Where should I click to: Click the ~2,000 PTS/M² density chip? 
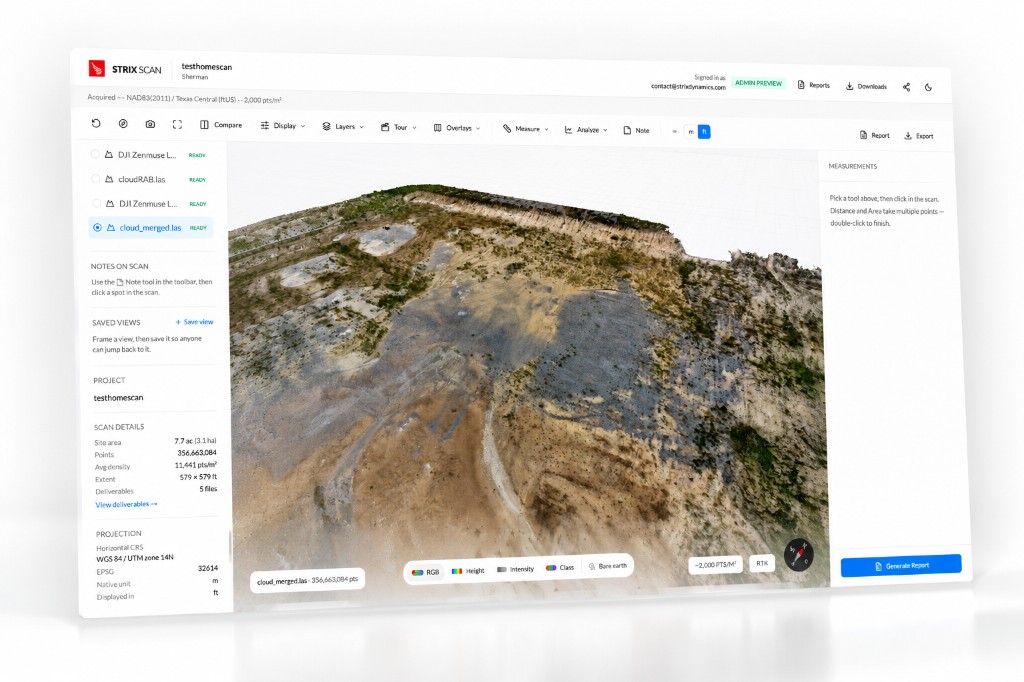pyautogui.click(x=715, y=564)
